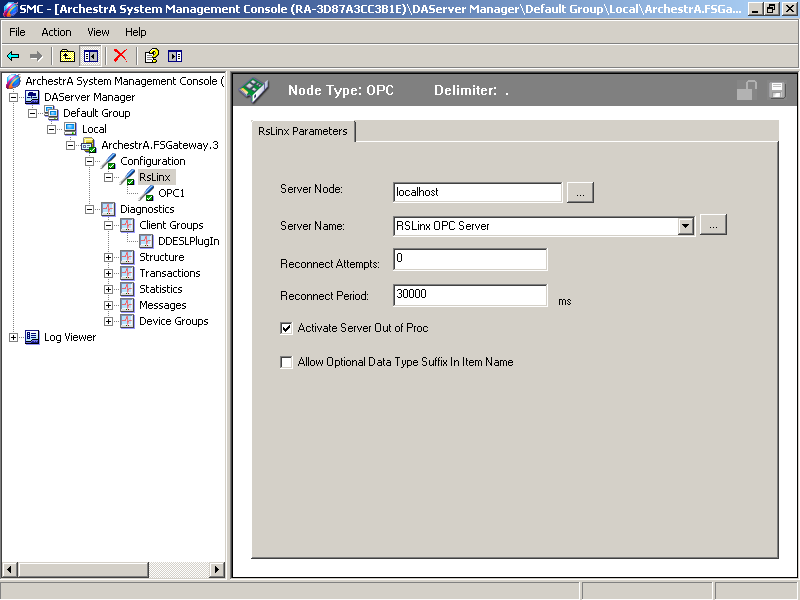The image size is (800, 600).
Task: Click the Reconnect Period input field
Action: [x=470, y=295]
